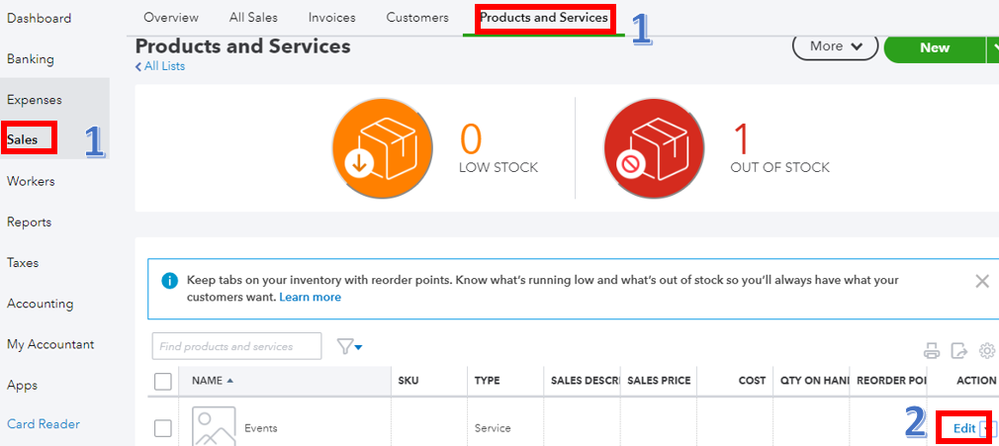
Task: Click the green New button
Action: (934, 47)
